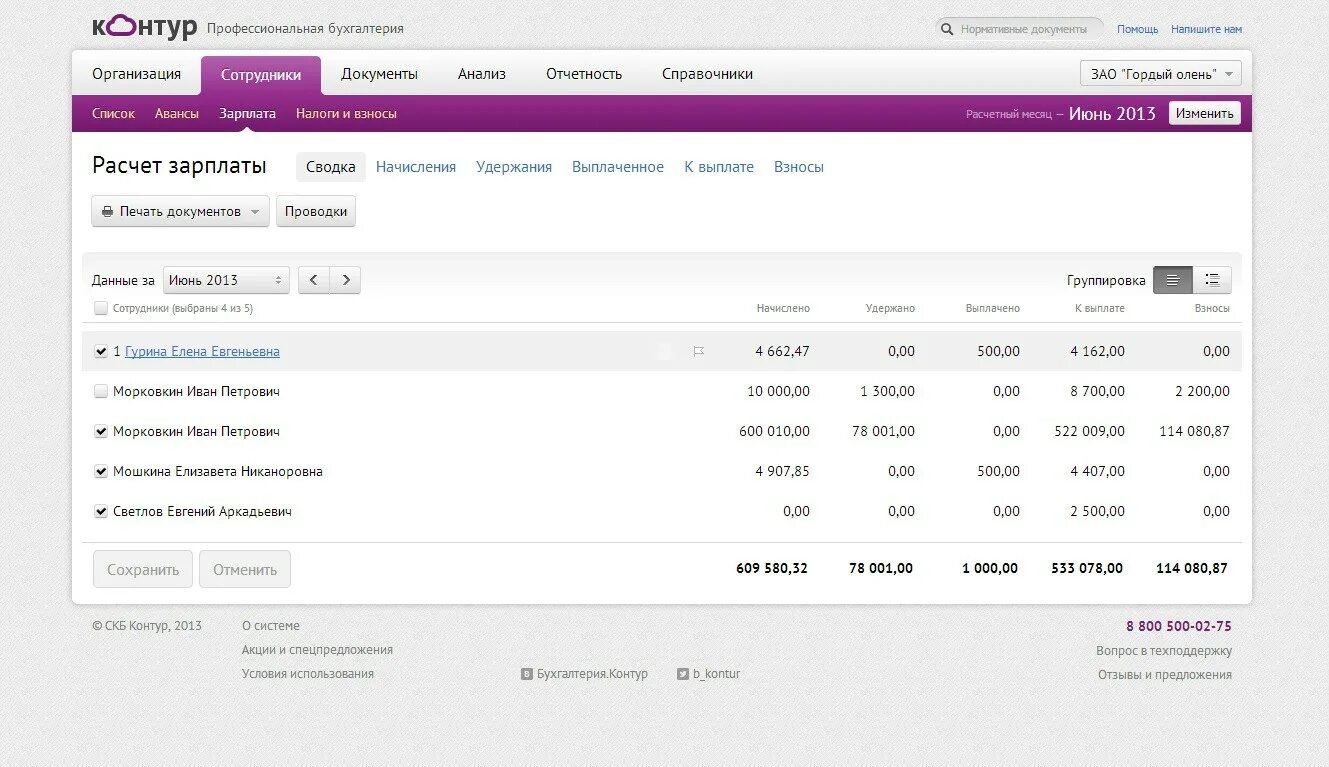Screen dimensions: 1329x767
Task: Click the Начислено column header
Action: tap(783, 309)
